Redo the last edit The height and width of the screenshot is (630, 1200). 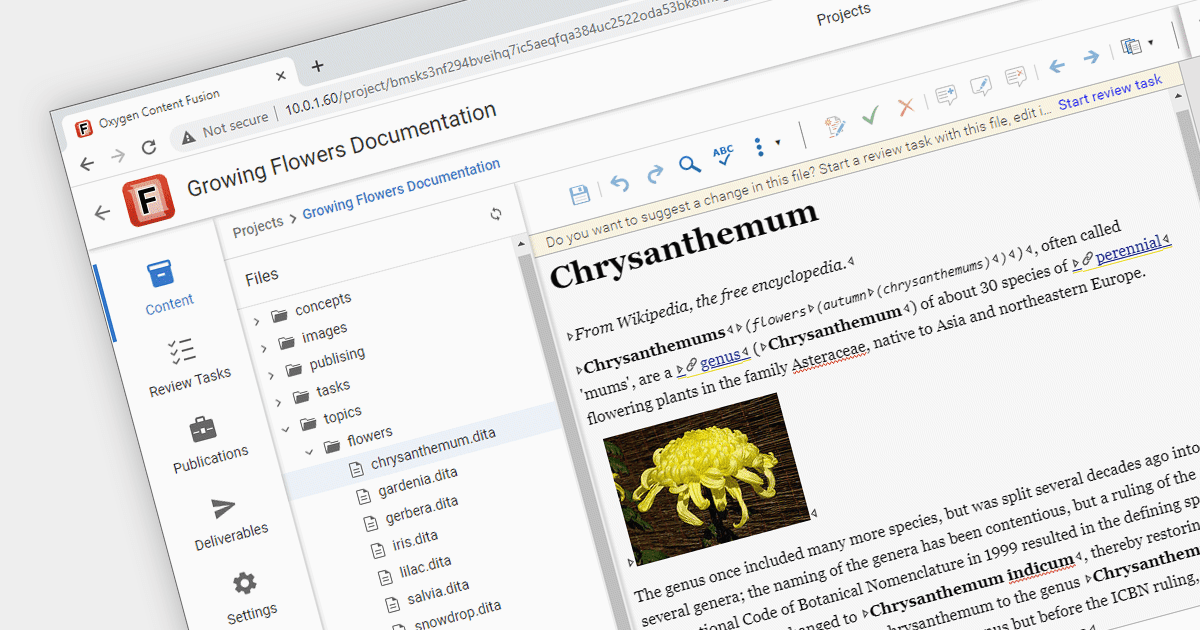655,174
